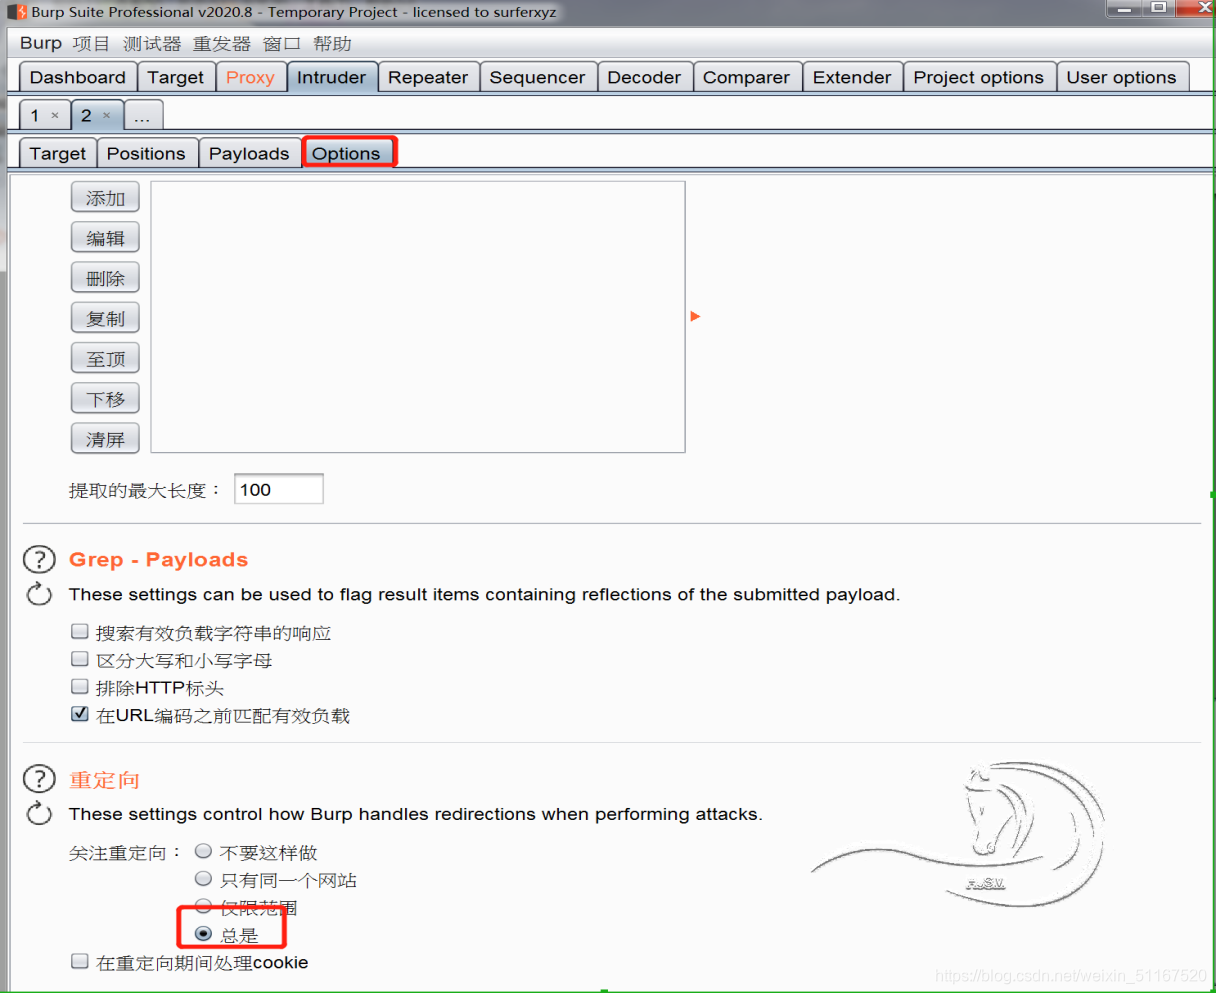The image size is (1216, 994).
Task: Switch to the Intruder Payloads sub-tab
Action: click(249, 153)
